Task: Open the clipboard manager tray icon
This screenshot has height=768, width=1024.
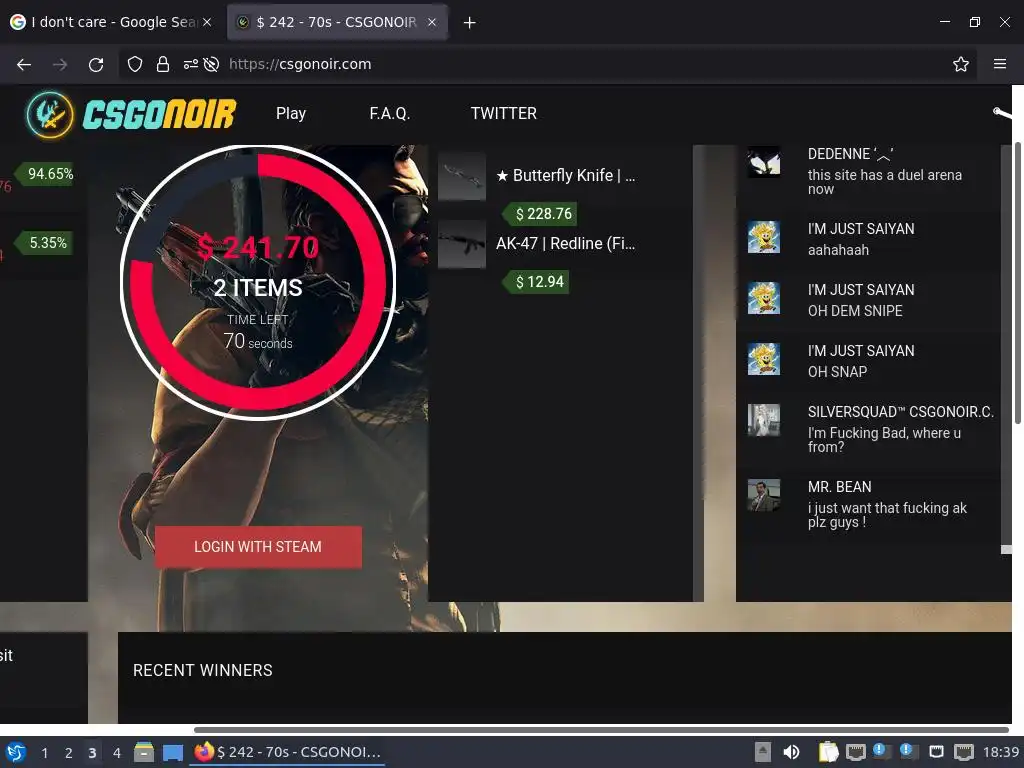Action: 828,752
